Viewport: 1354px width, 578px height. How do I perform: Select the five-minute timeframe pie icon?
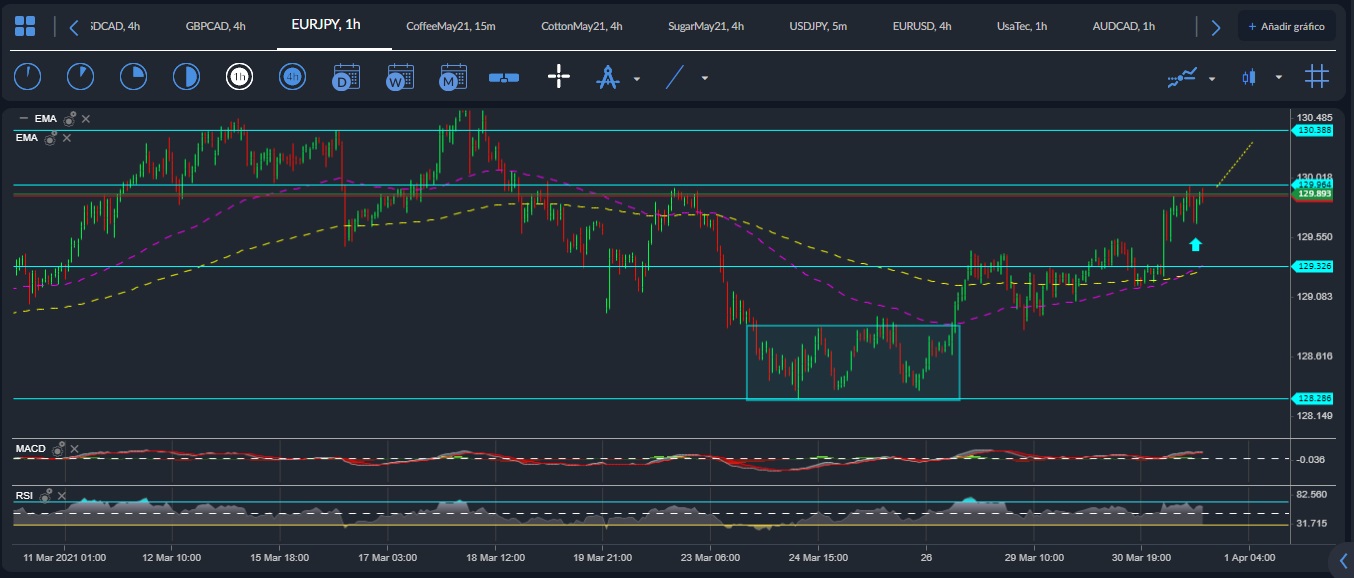tap(80, 76)
